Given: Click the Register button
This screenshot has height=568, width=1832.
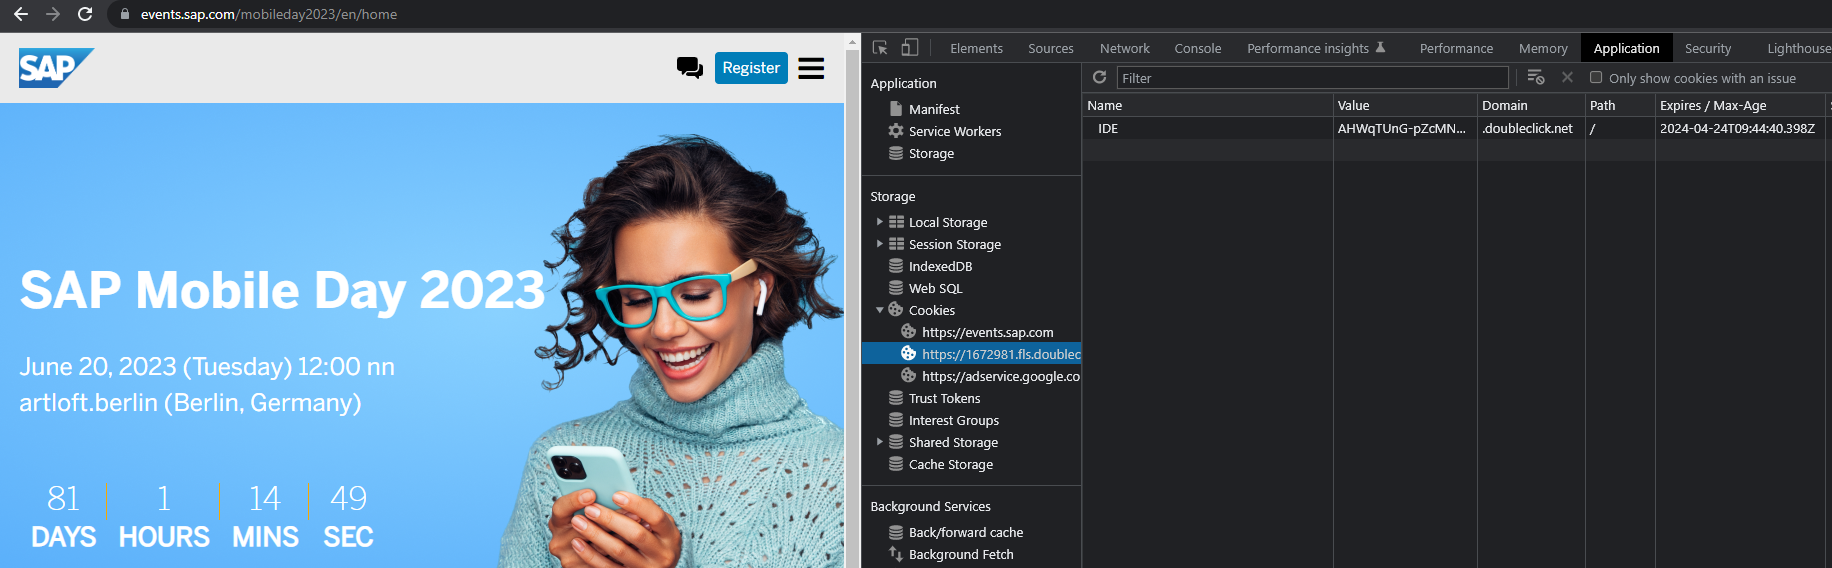Looking at the screenshot, I should point(751,68).
